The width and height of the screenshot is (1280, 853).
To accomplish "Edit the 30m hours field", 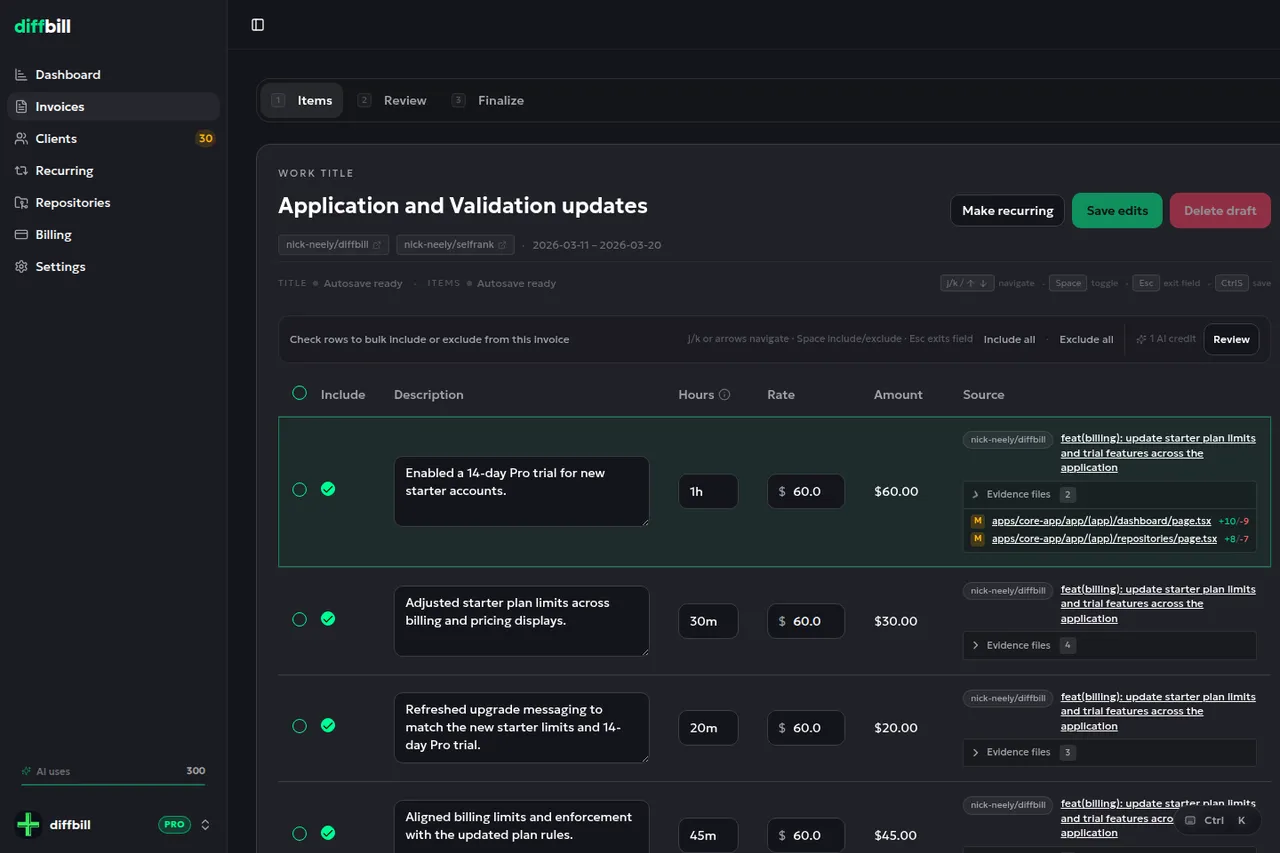I will [708, 621].
